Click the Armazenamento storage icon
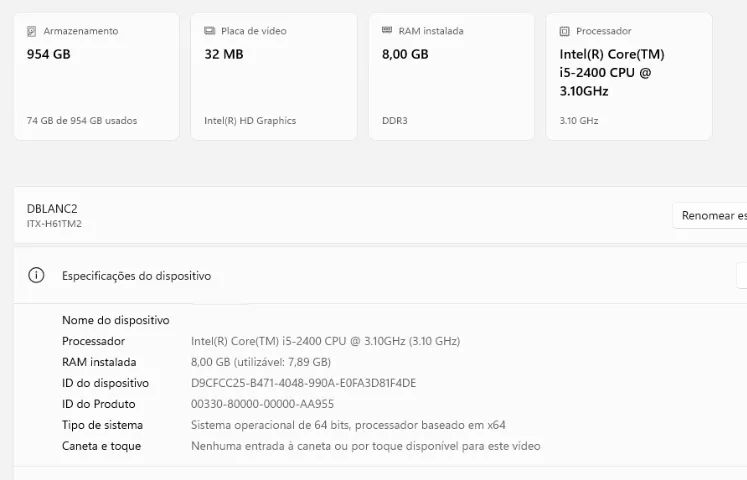This screenshot has height=480, width=747. click(x=32, y=31)
